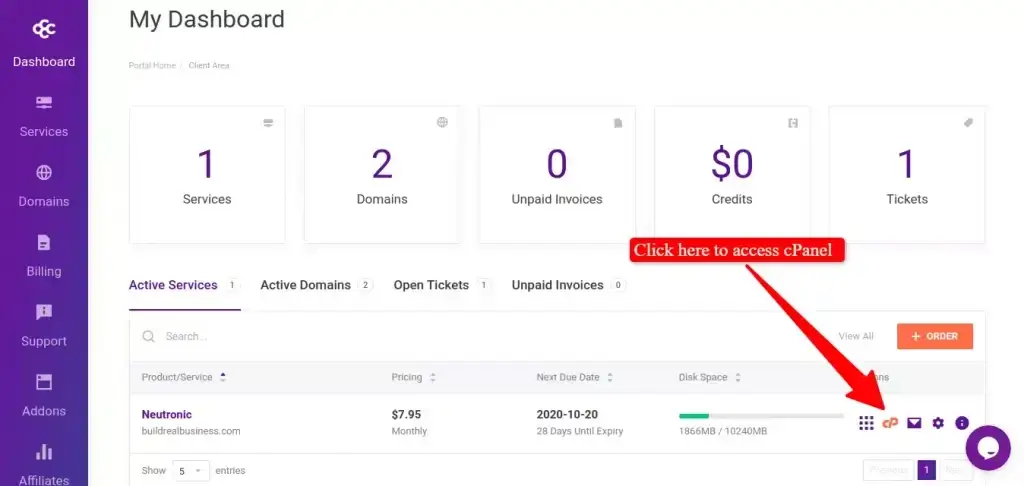Click the $7.95 pricing cell
This screenshot has height=486, width=1024.
(x=406, y=414)
